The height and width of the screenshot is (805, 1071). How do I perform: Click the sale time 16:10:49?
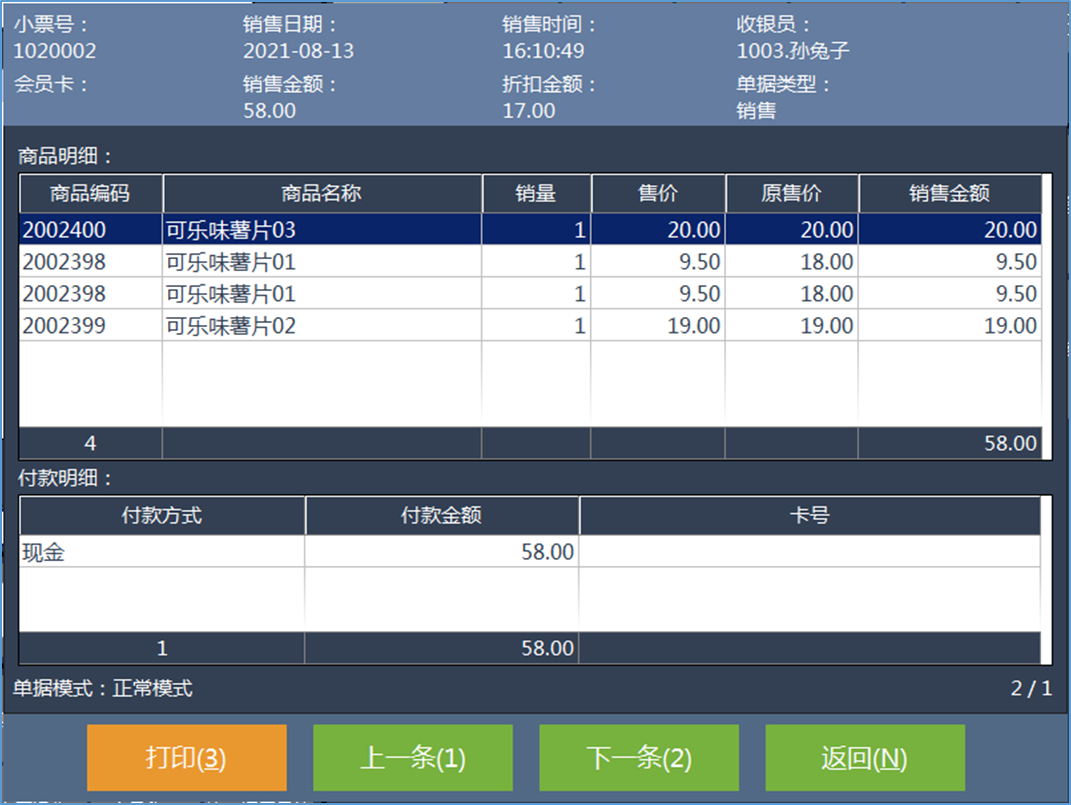pos(544,51)
